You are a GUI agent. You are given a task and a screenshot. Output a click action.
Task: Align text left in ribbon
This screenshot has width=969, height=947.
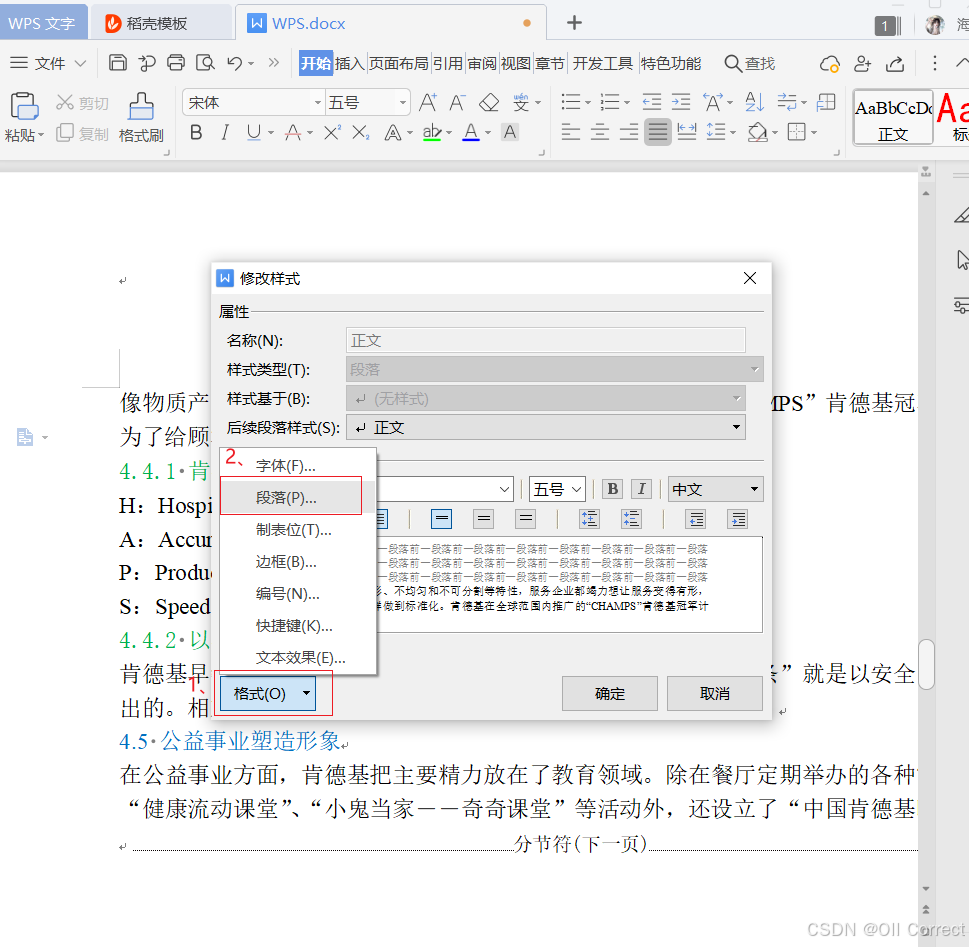[570, 132]
